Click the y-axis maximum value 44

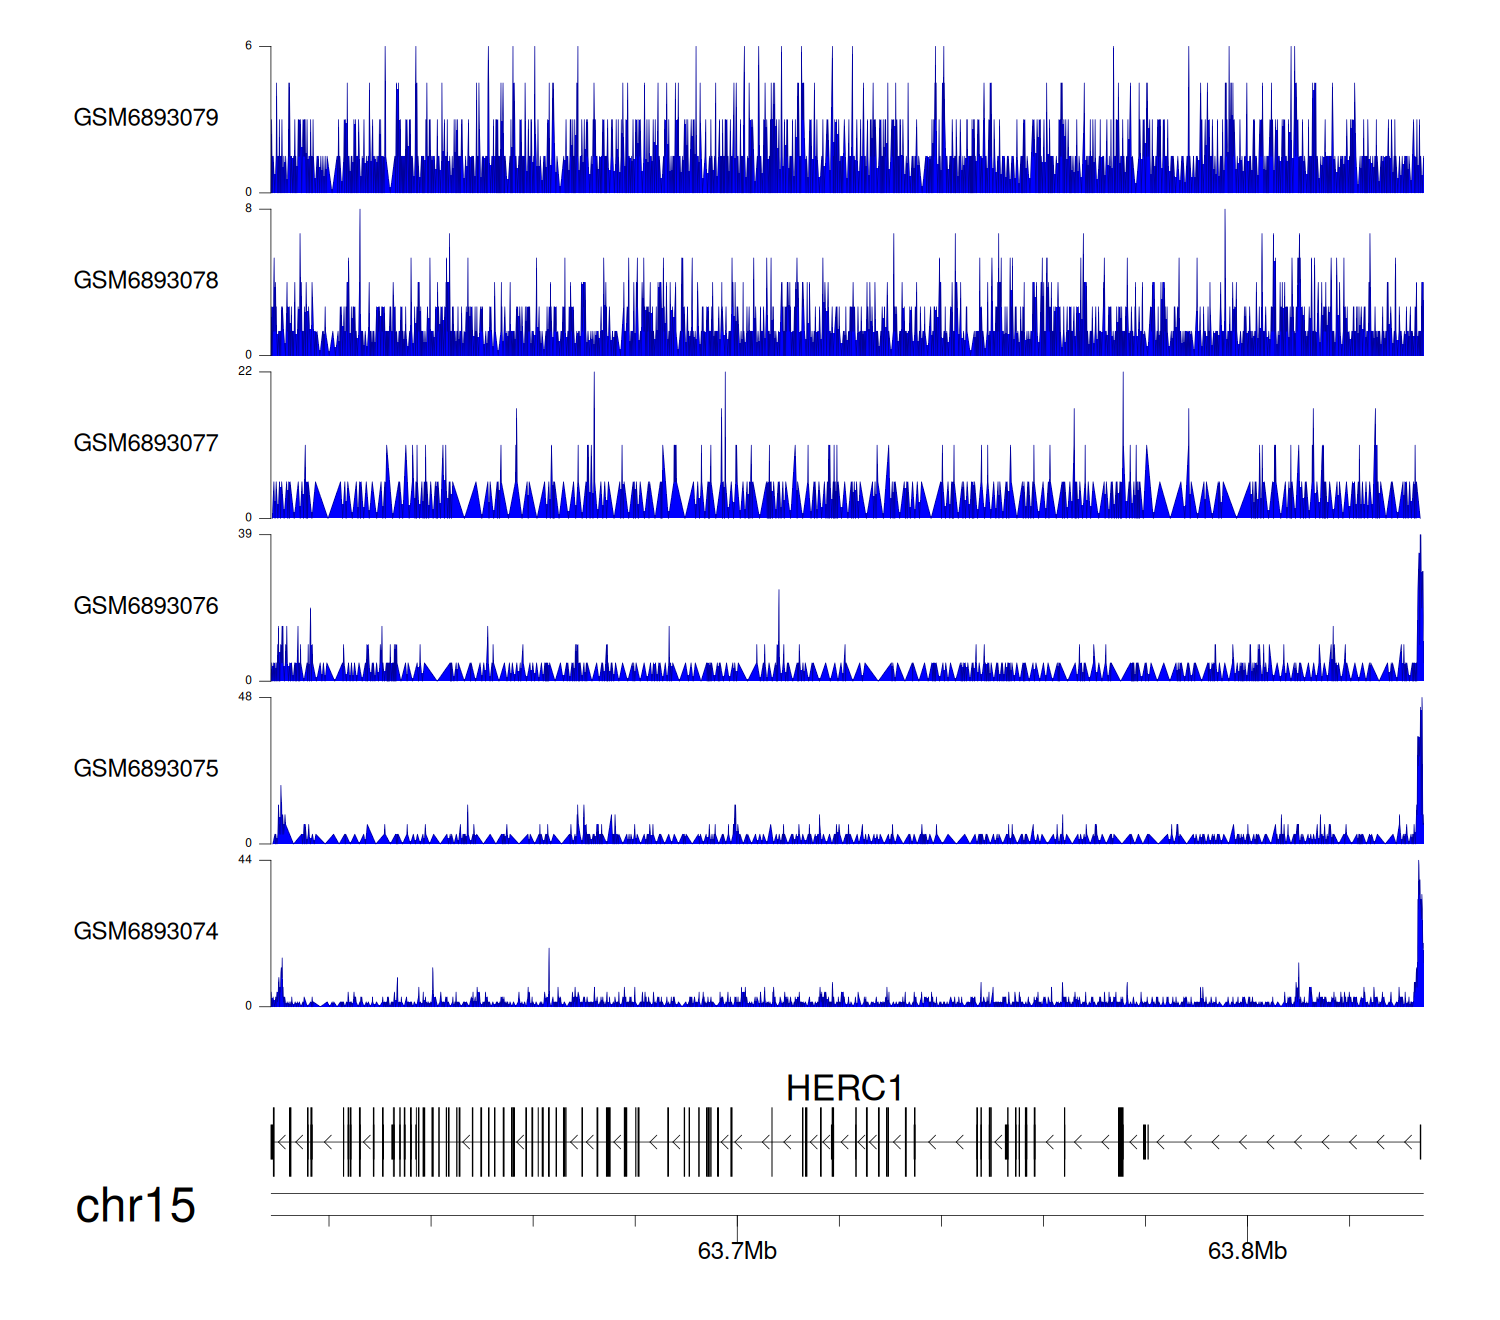coord(245,860)
